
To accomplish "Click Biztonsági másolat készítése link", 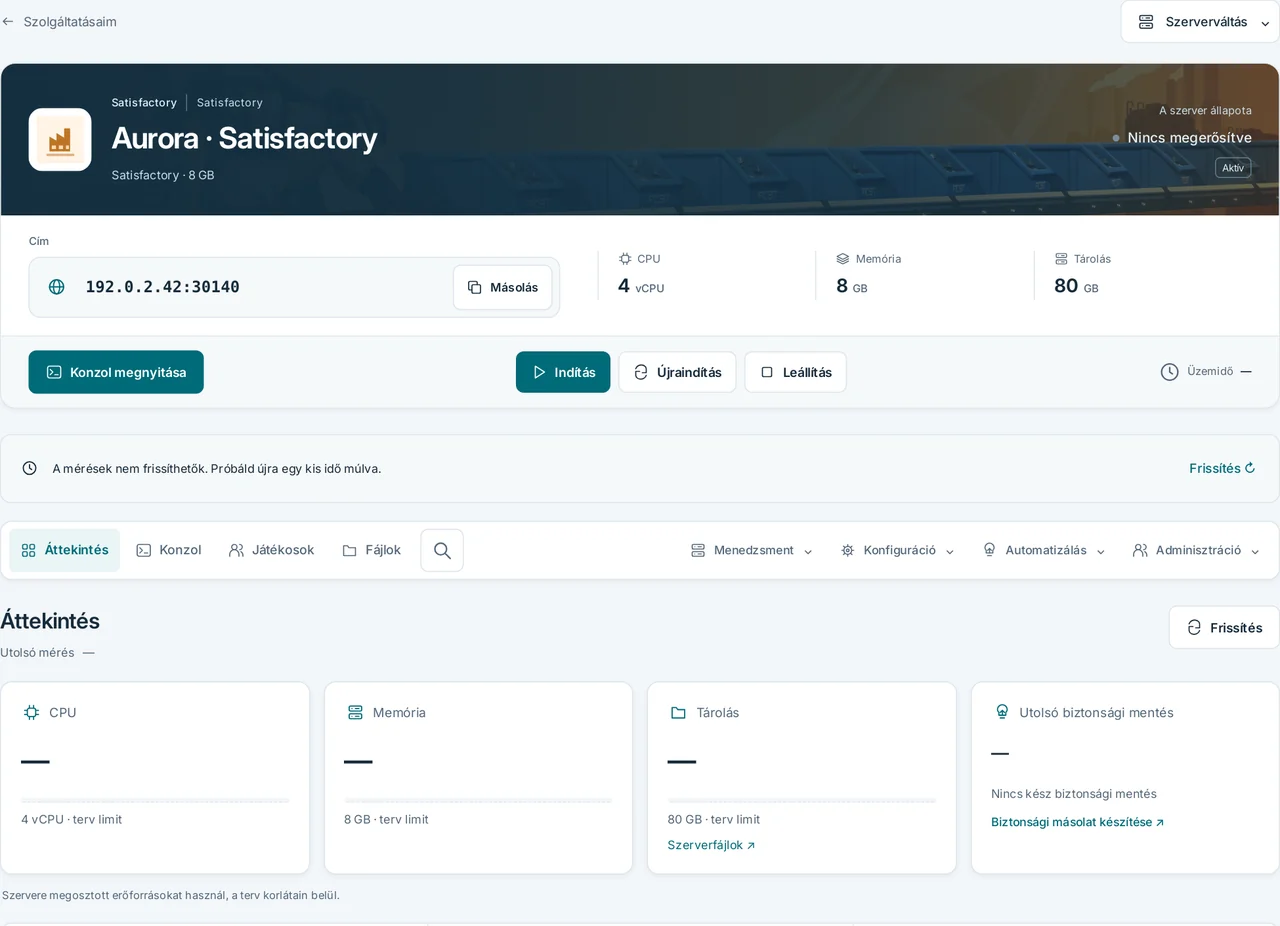I will pos(1078,822).
